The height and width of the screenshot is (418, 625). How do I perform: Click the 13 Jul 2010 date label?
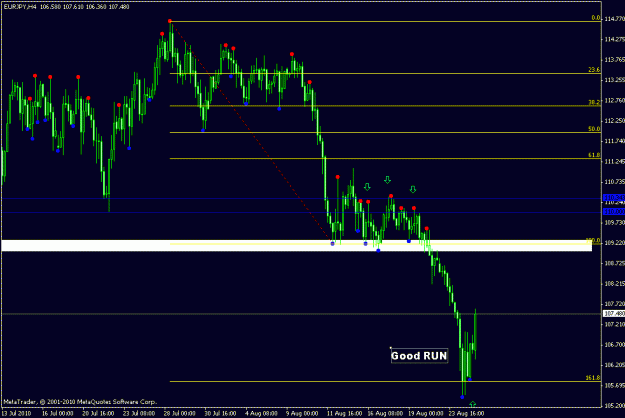[16, 414]
